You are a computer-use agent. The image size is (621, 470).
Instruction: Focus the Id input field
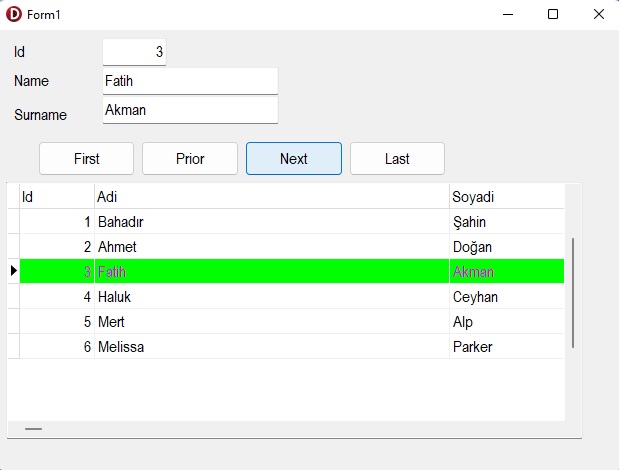click(x=134, y=52)
